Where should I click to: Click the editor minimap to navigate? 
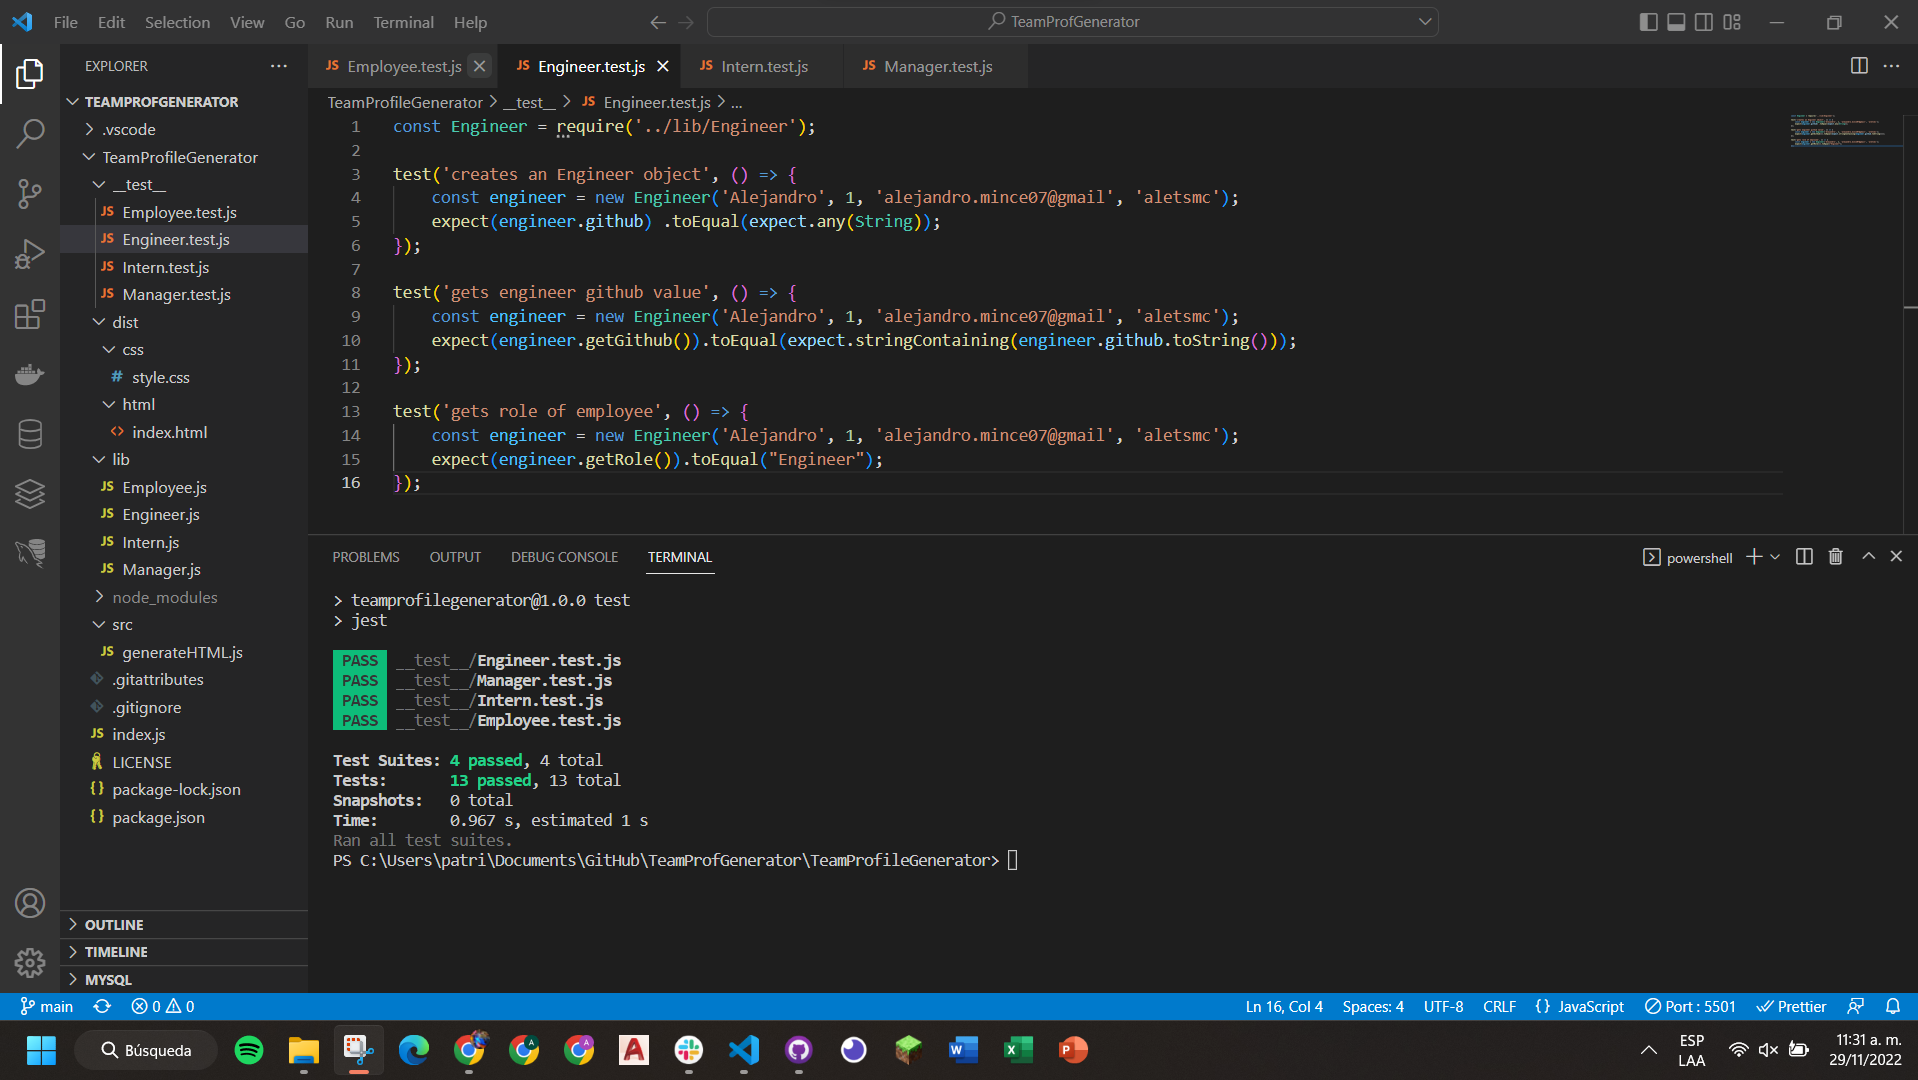[1845, 131]
